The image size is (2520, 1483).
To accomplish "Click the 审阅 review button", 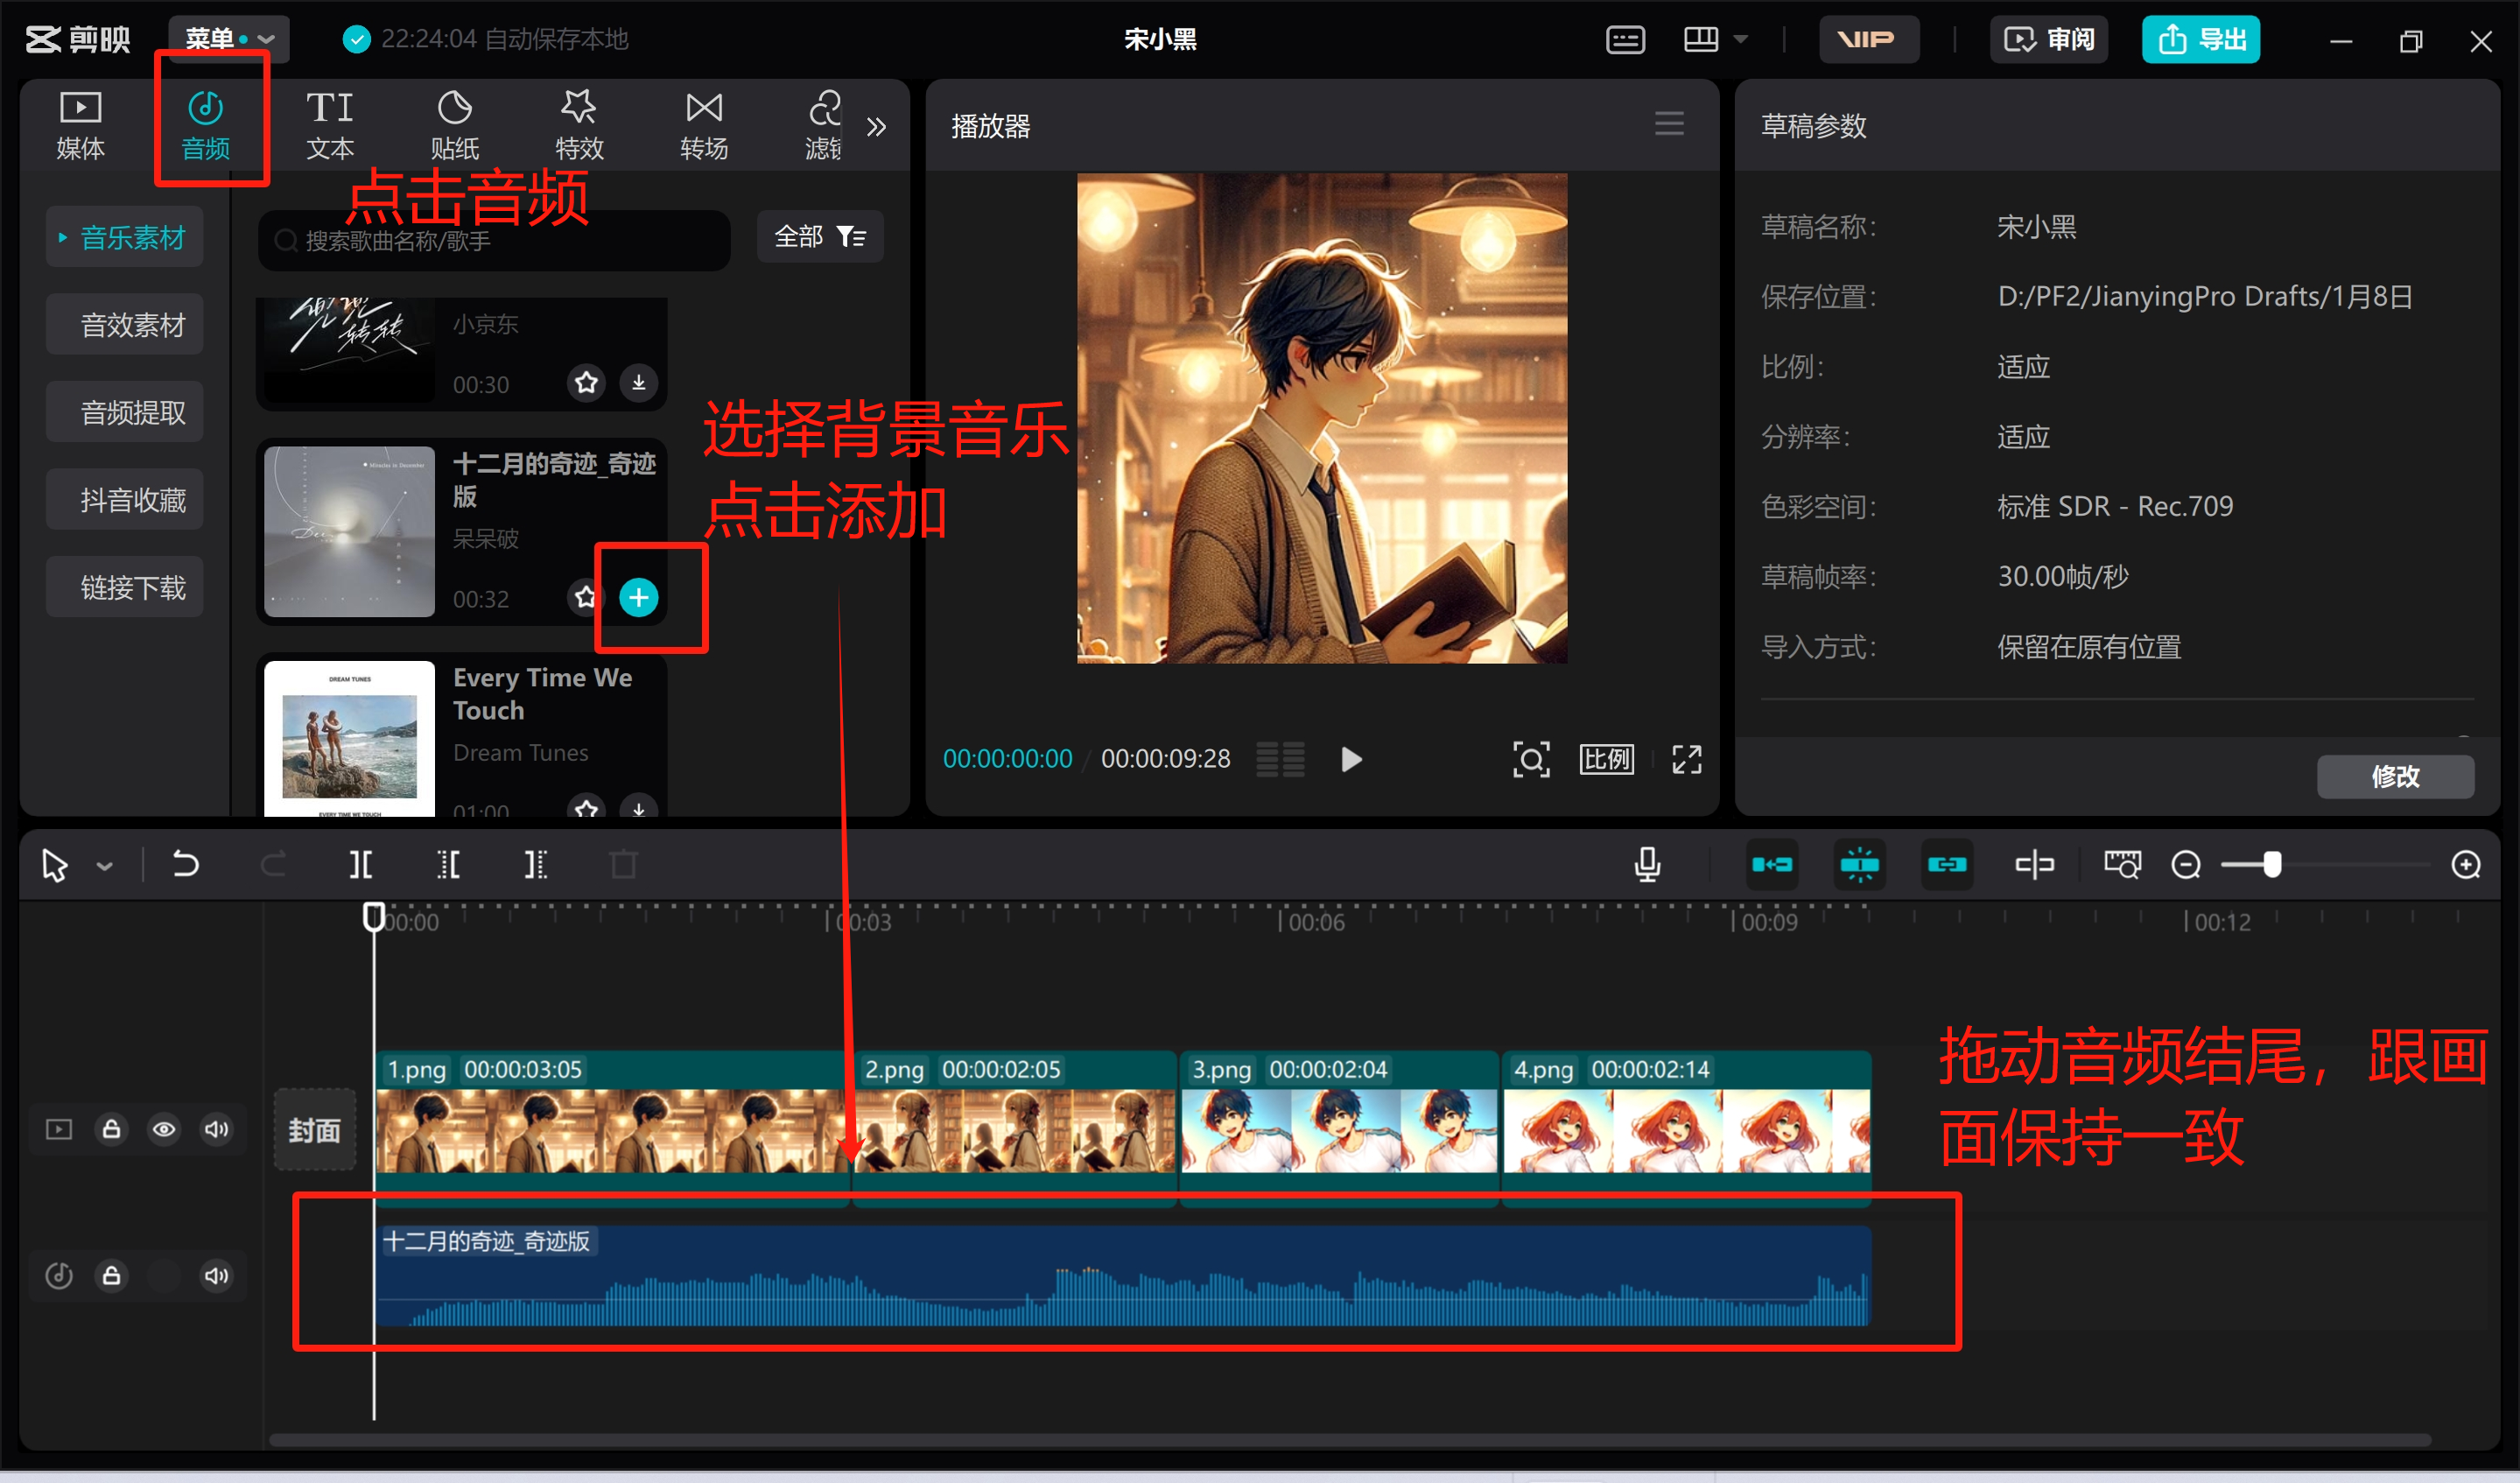I will coord(2049,40).
